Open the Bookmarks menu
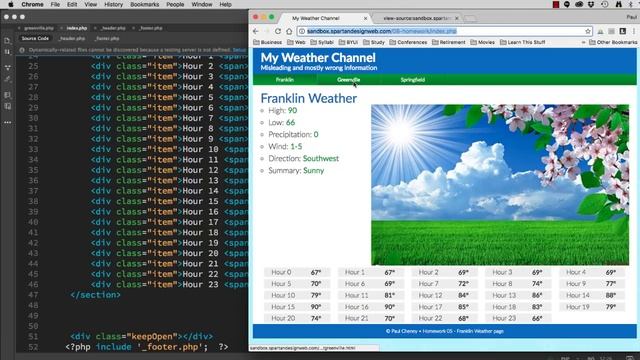This screenshot has height=360, width=640. [144, 4]
